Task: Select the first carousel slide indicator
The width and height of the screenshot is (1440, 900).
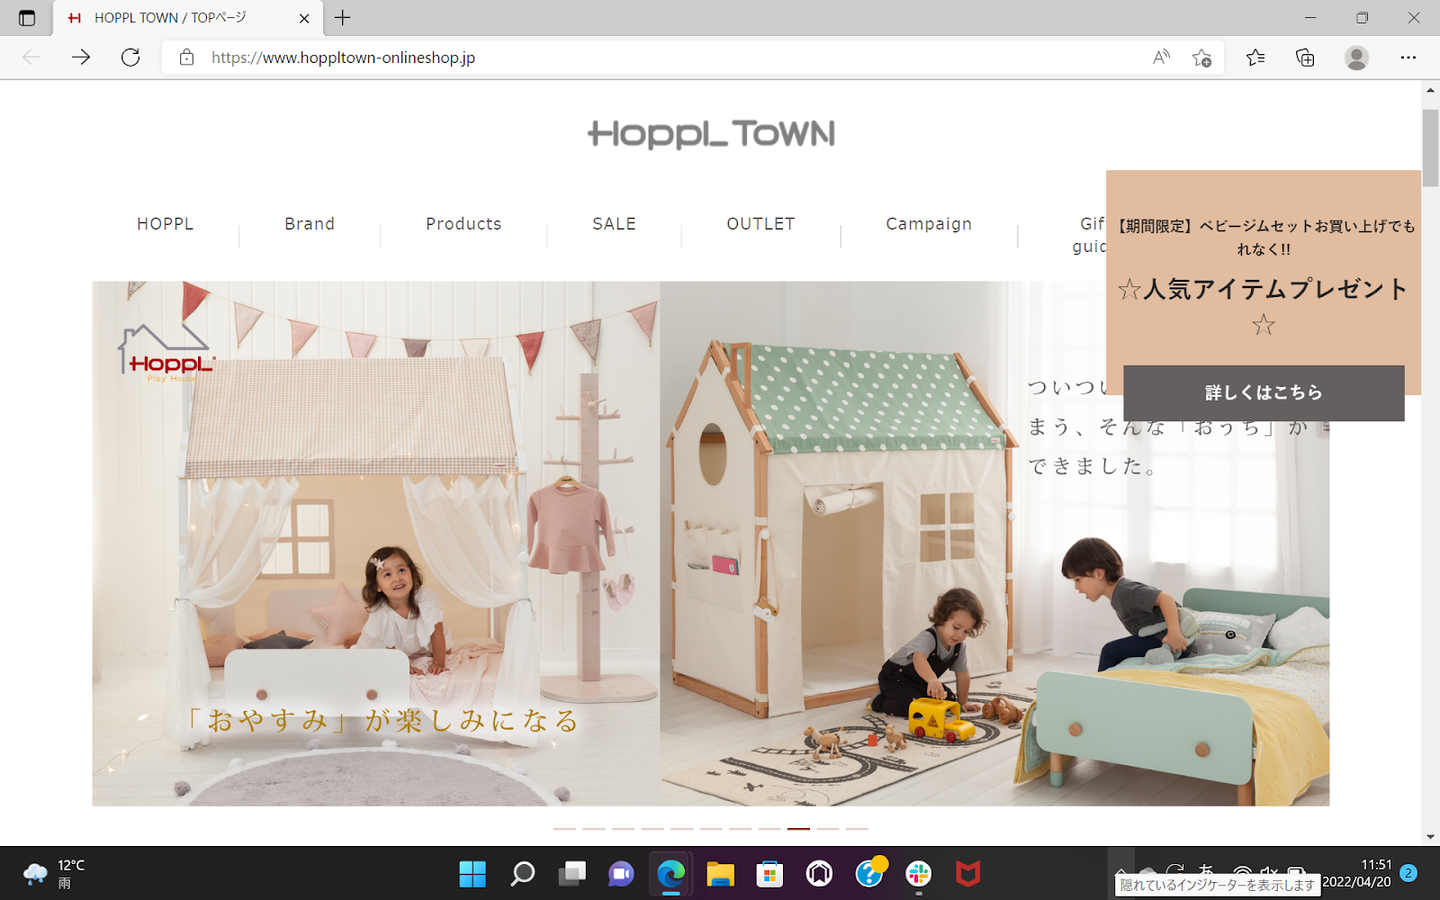Action: click(x=565, y=829)
